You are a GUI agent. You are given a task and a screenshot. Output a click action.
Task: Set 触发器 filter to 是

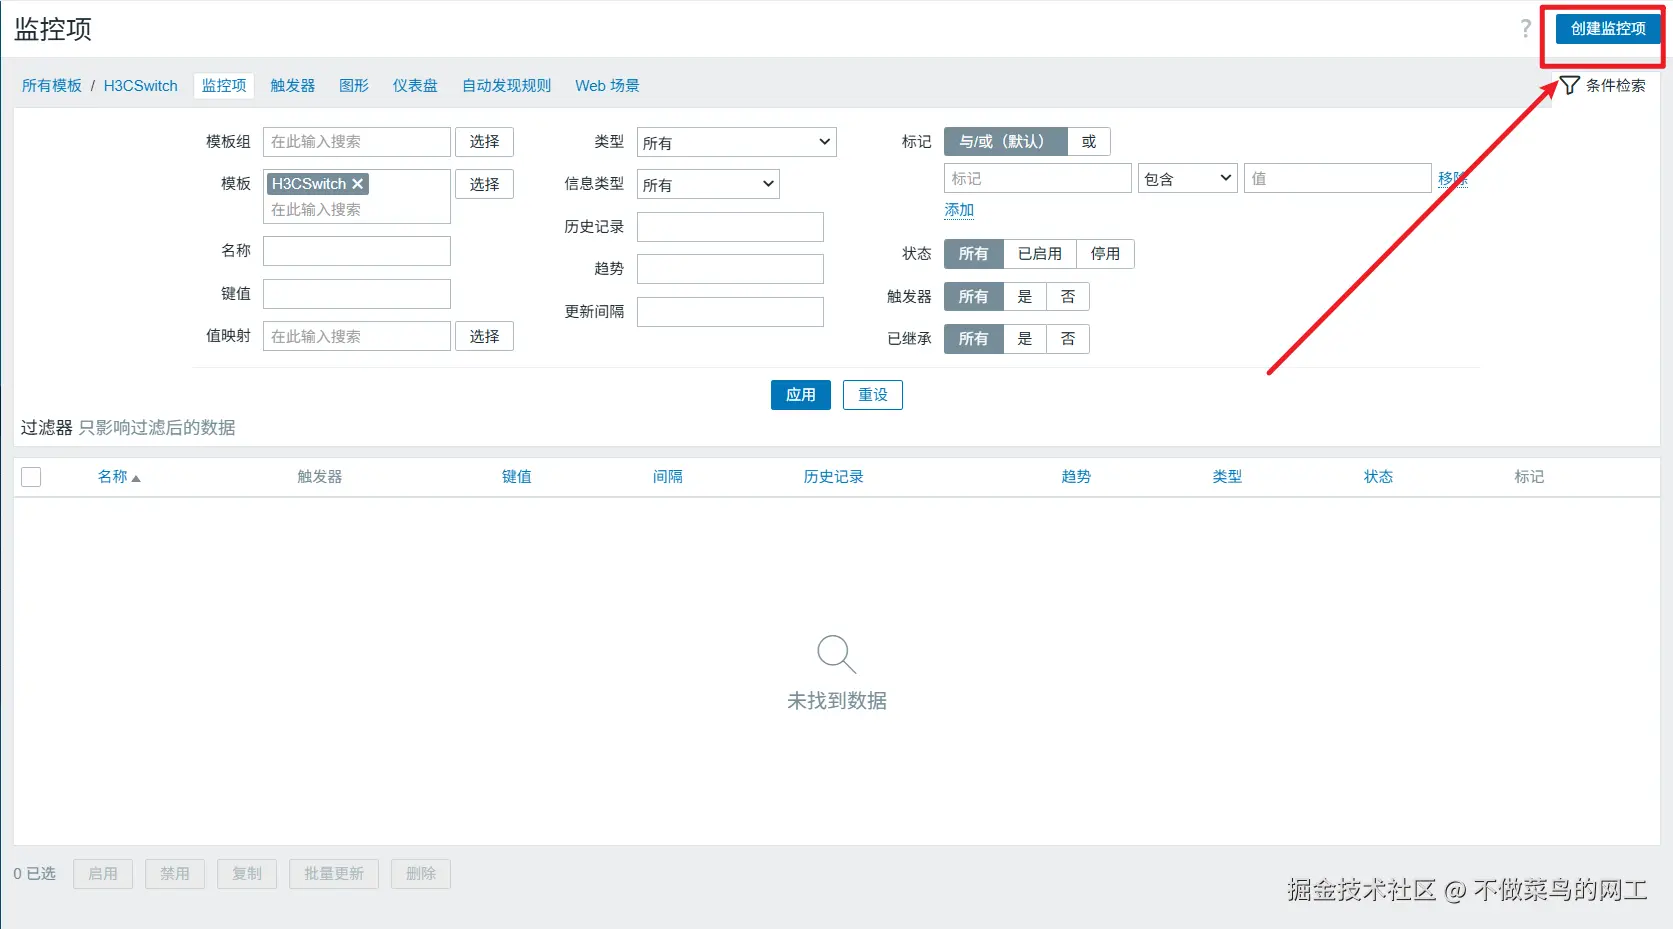coord(1025,297)
